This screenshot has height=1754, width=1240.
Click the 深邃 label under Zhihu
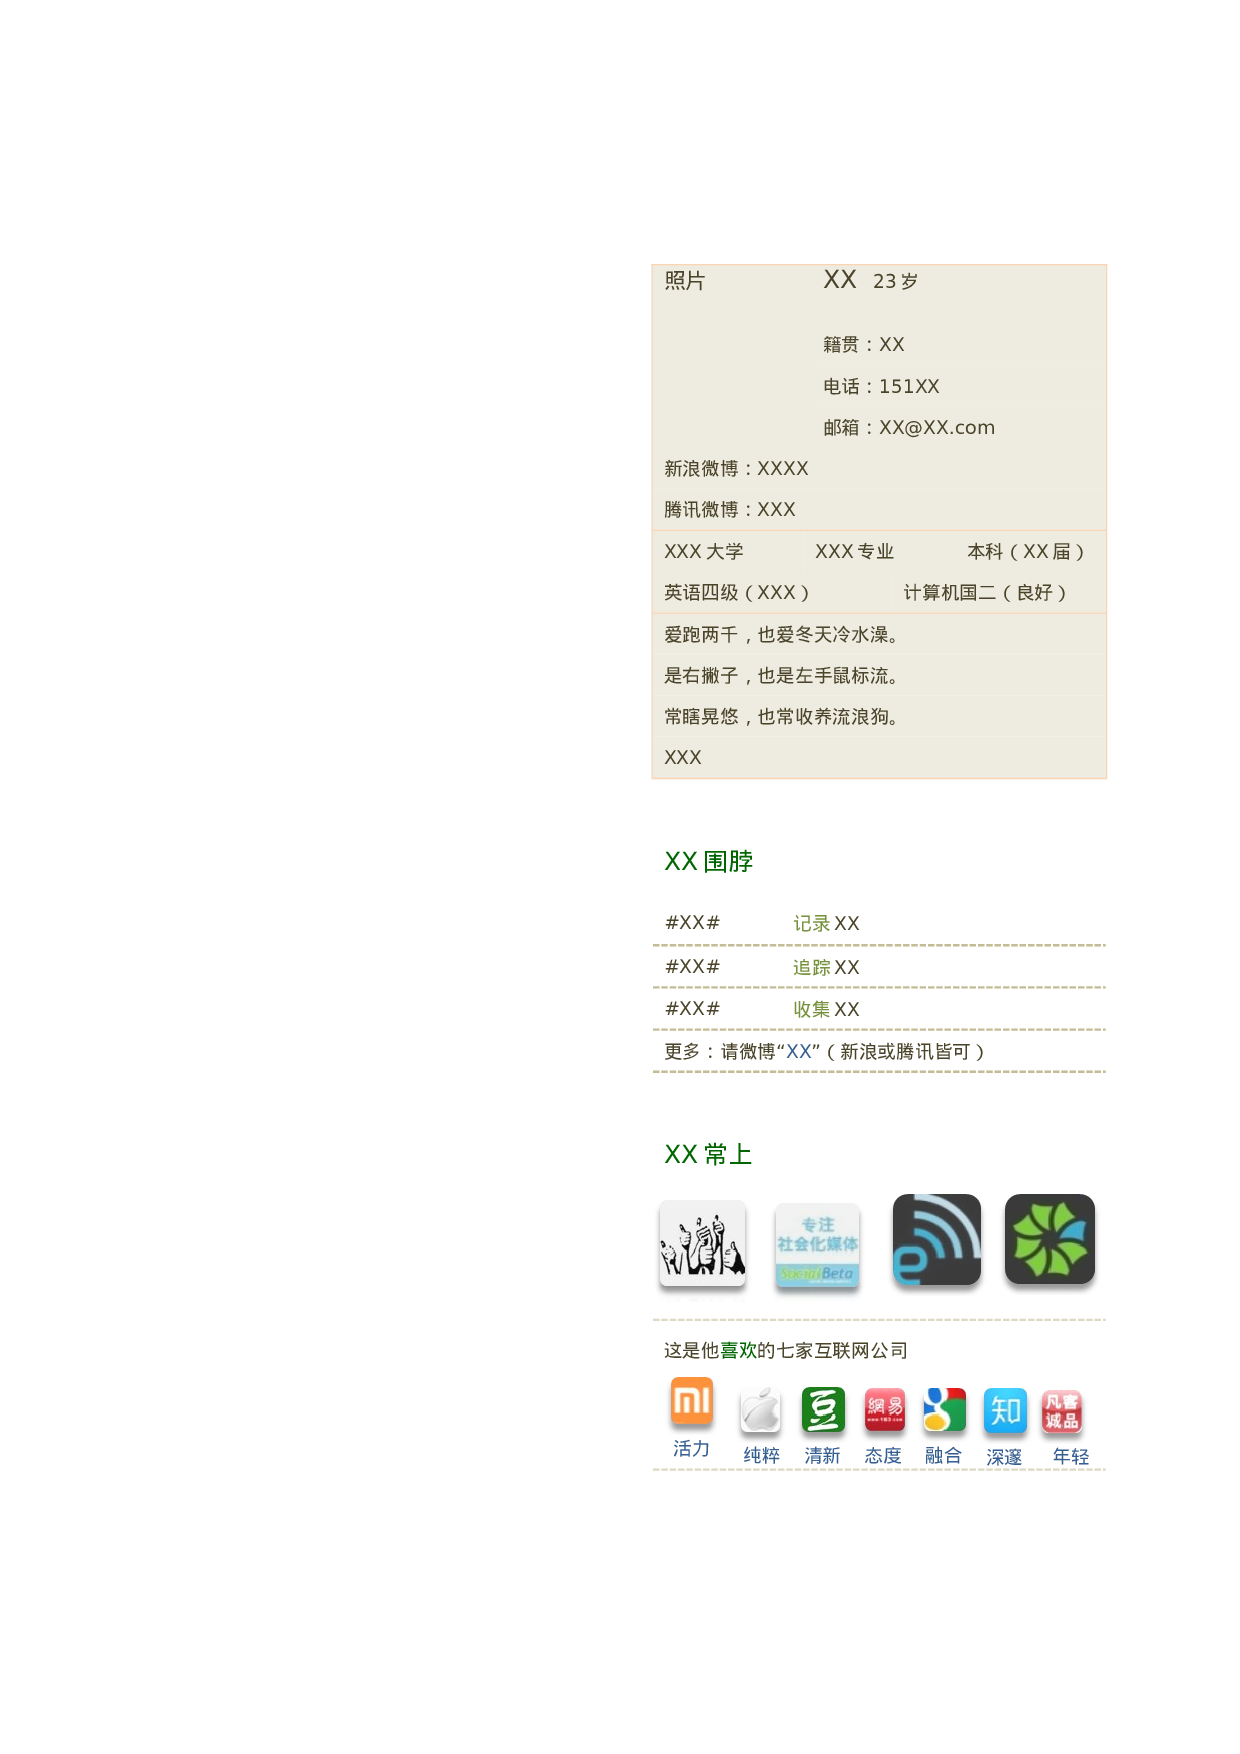tap(1004, 1457)
